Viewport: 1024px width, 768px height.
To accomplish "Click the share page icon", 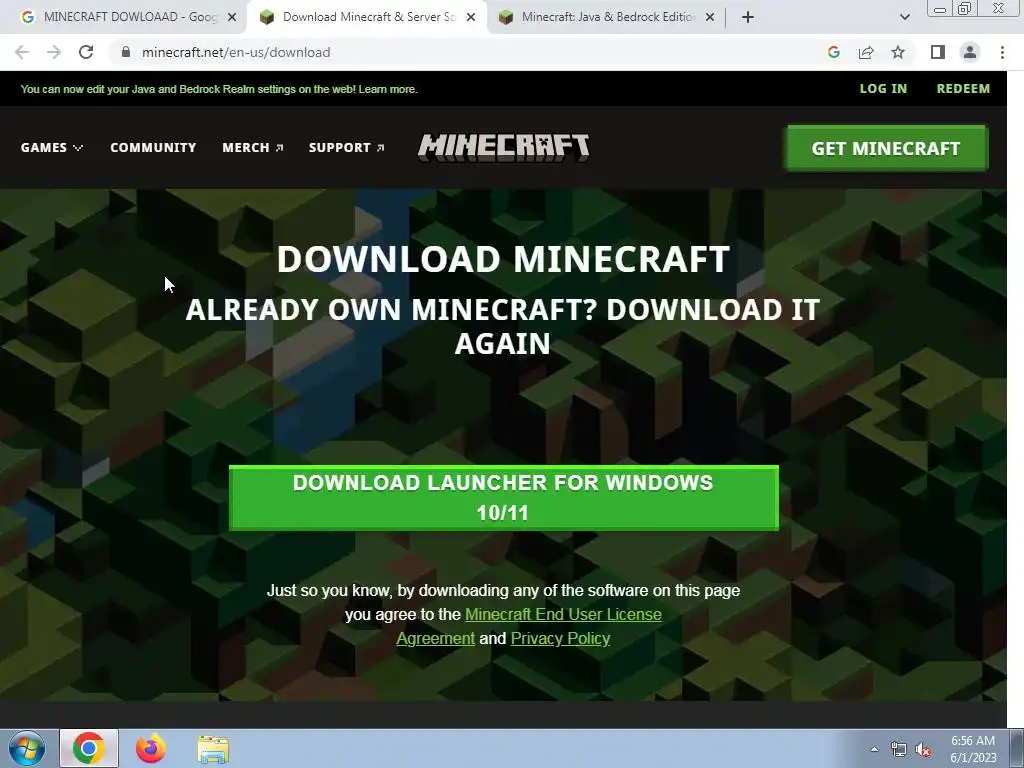I will point(866,52).
